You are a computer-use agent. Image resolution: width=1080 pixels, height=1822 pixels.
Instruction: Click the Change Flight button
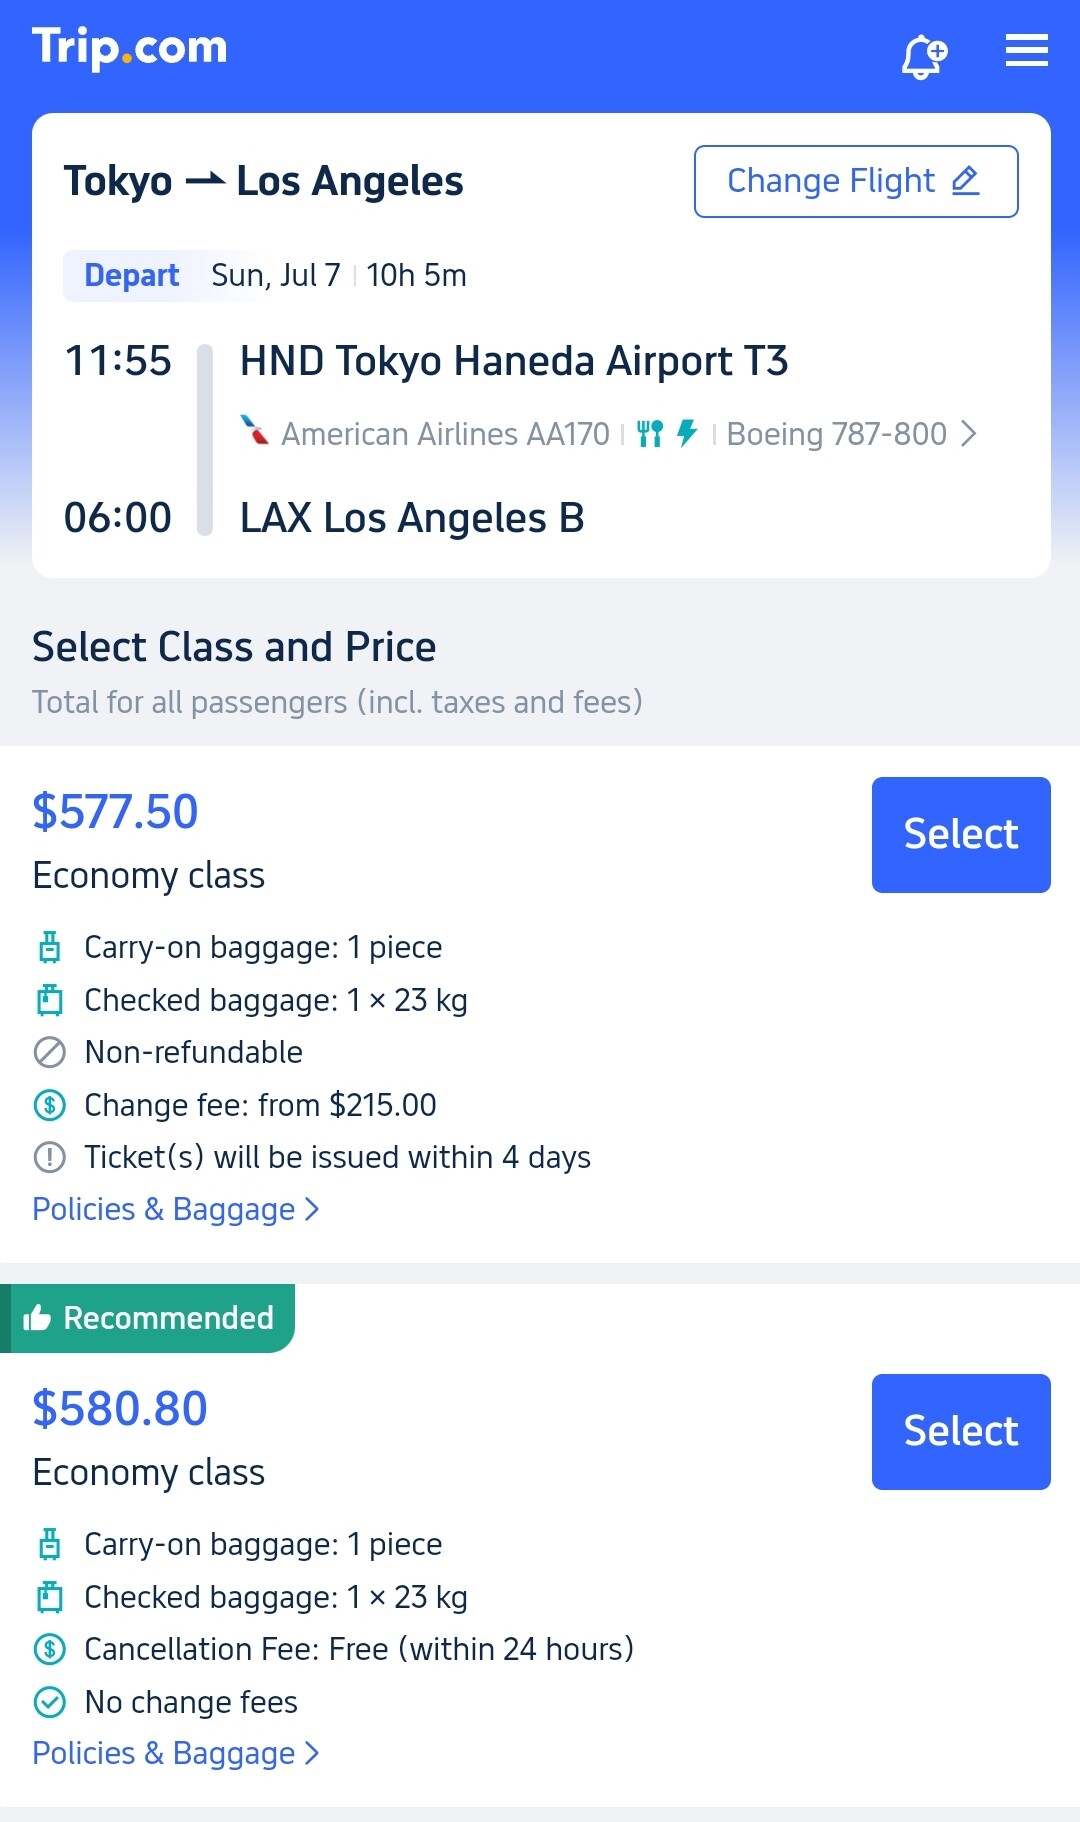[x=856, y=181]
